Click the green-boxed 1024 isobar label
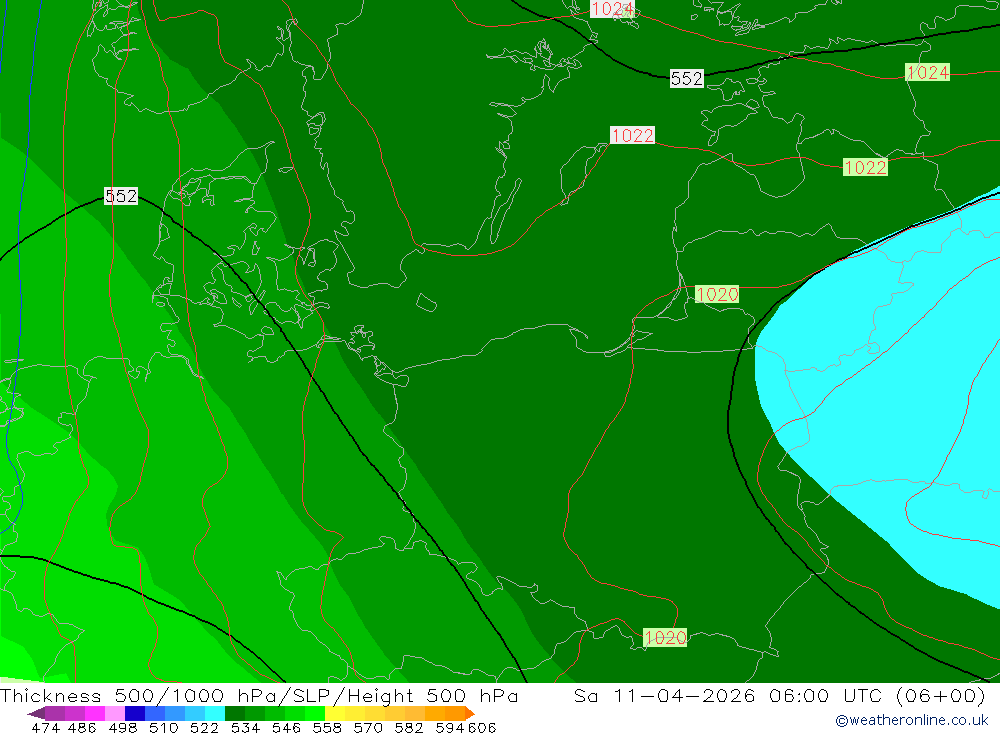The width and height of the screenshot is (1000, 733). (x=928, y=72)
